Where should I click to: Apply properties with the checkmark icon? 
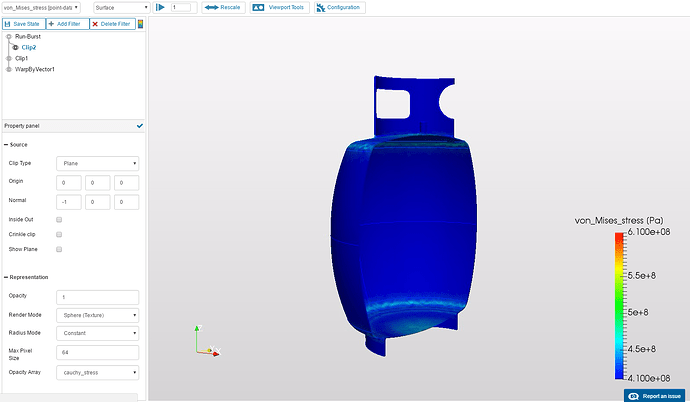coord(140,126)
